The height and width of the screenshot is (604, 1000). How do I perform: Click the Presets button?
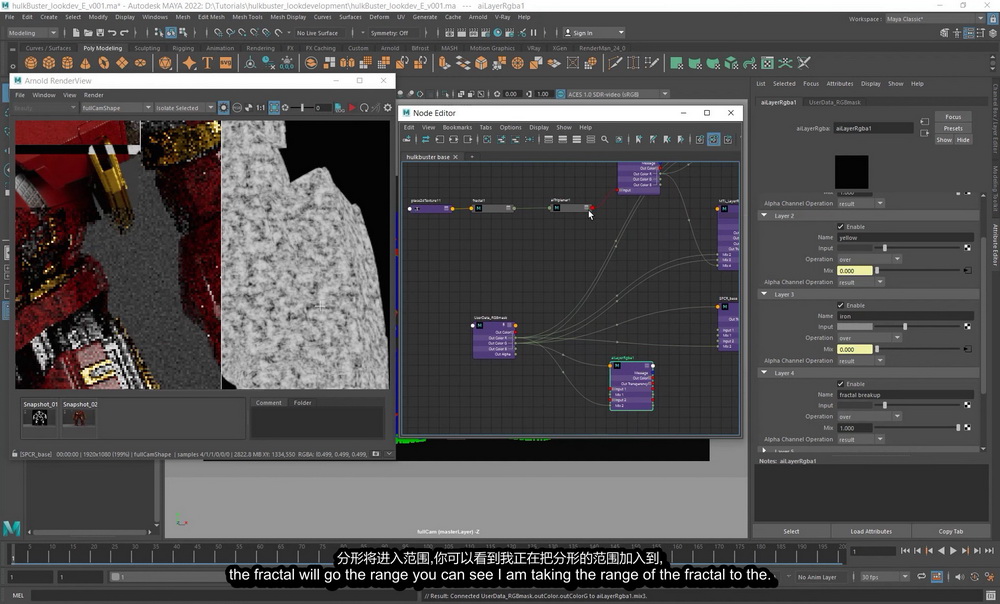[953, 128]
